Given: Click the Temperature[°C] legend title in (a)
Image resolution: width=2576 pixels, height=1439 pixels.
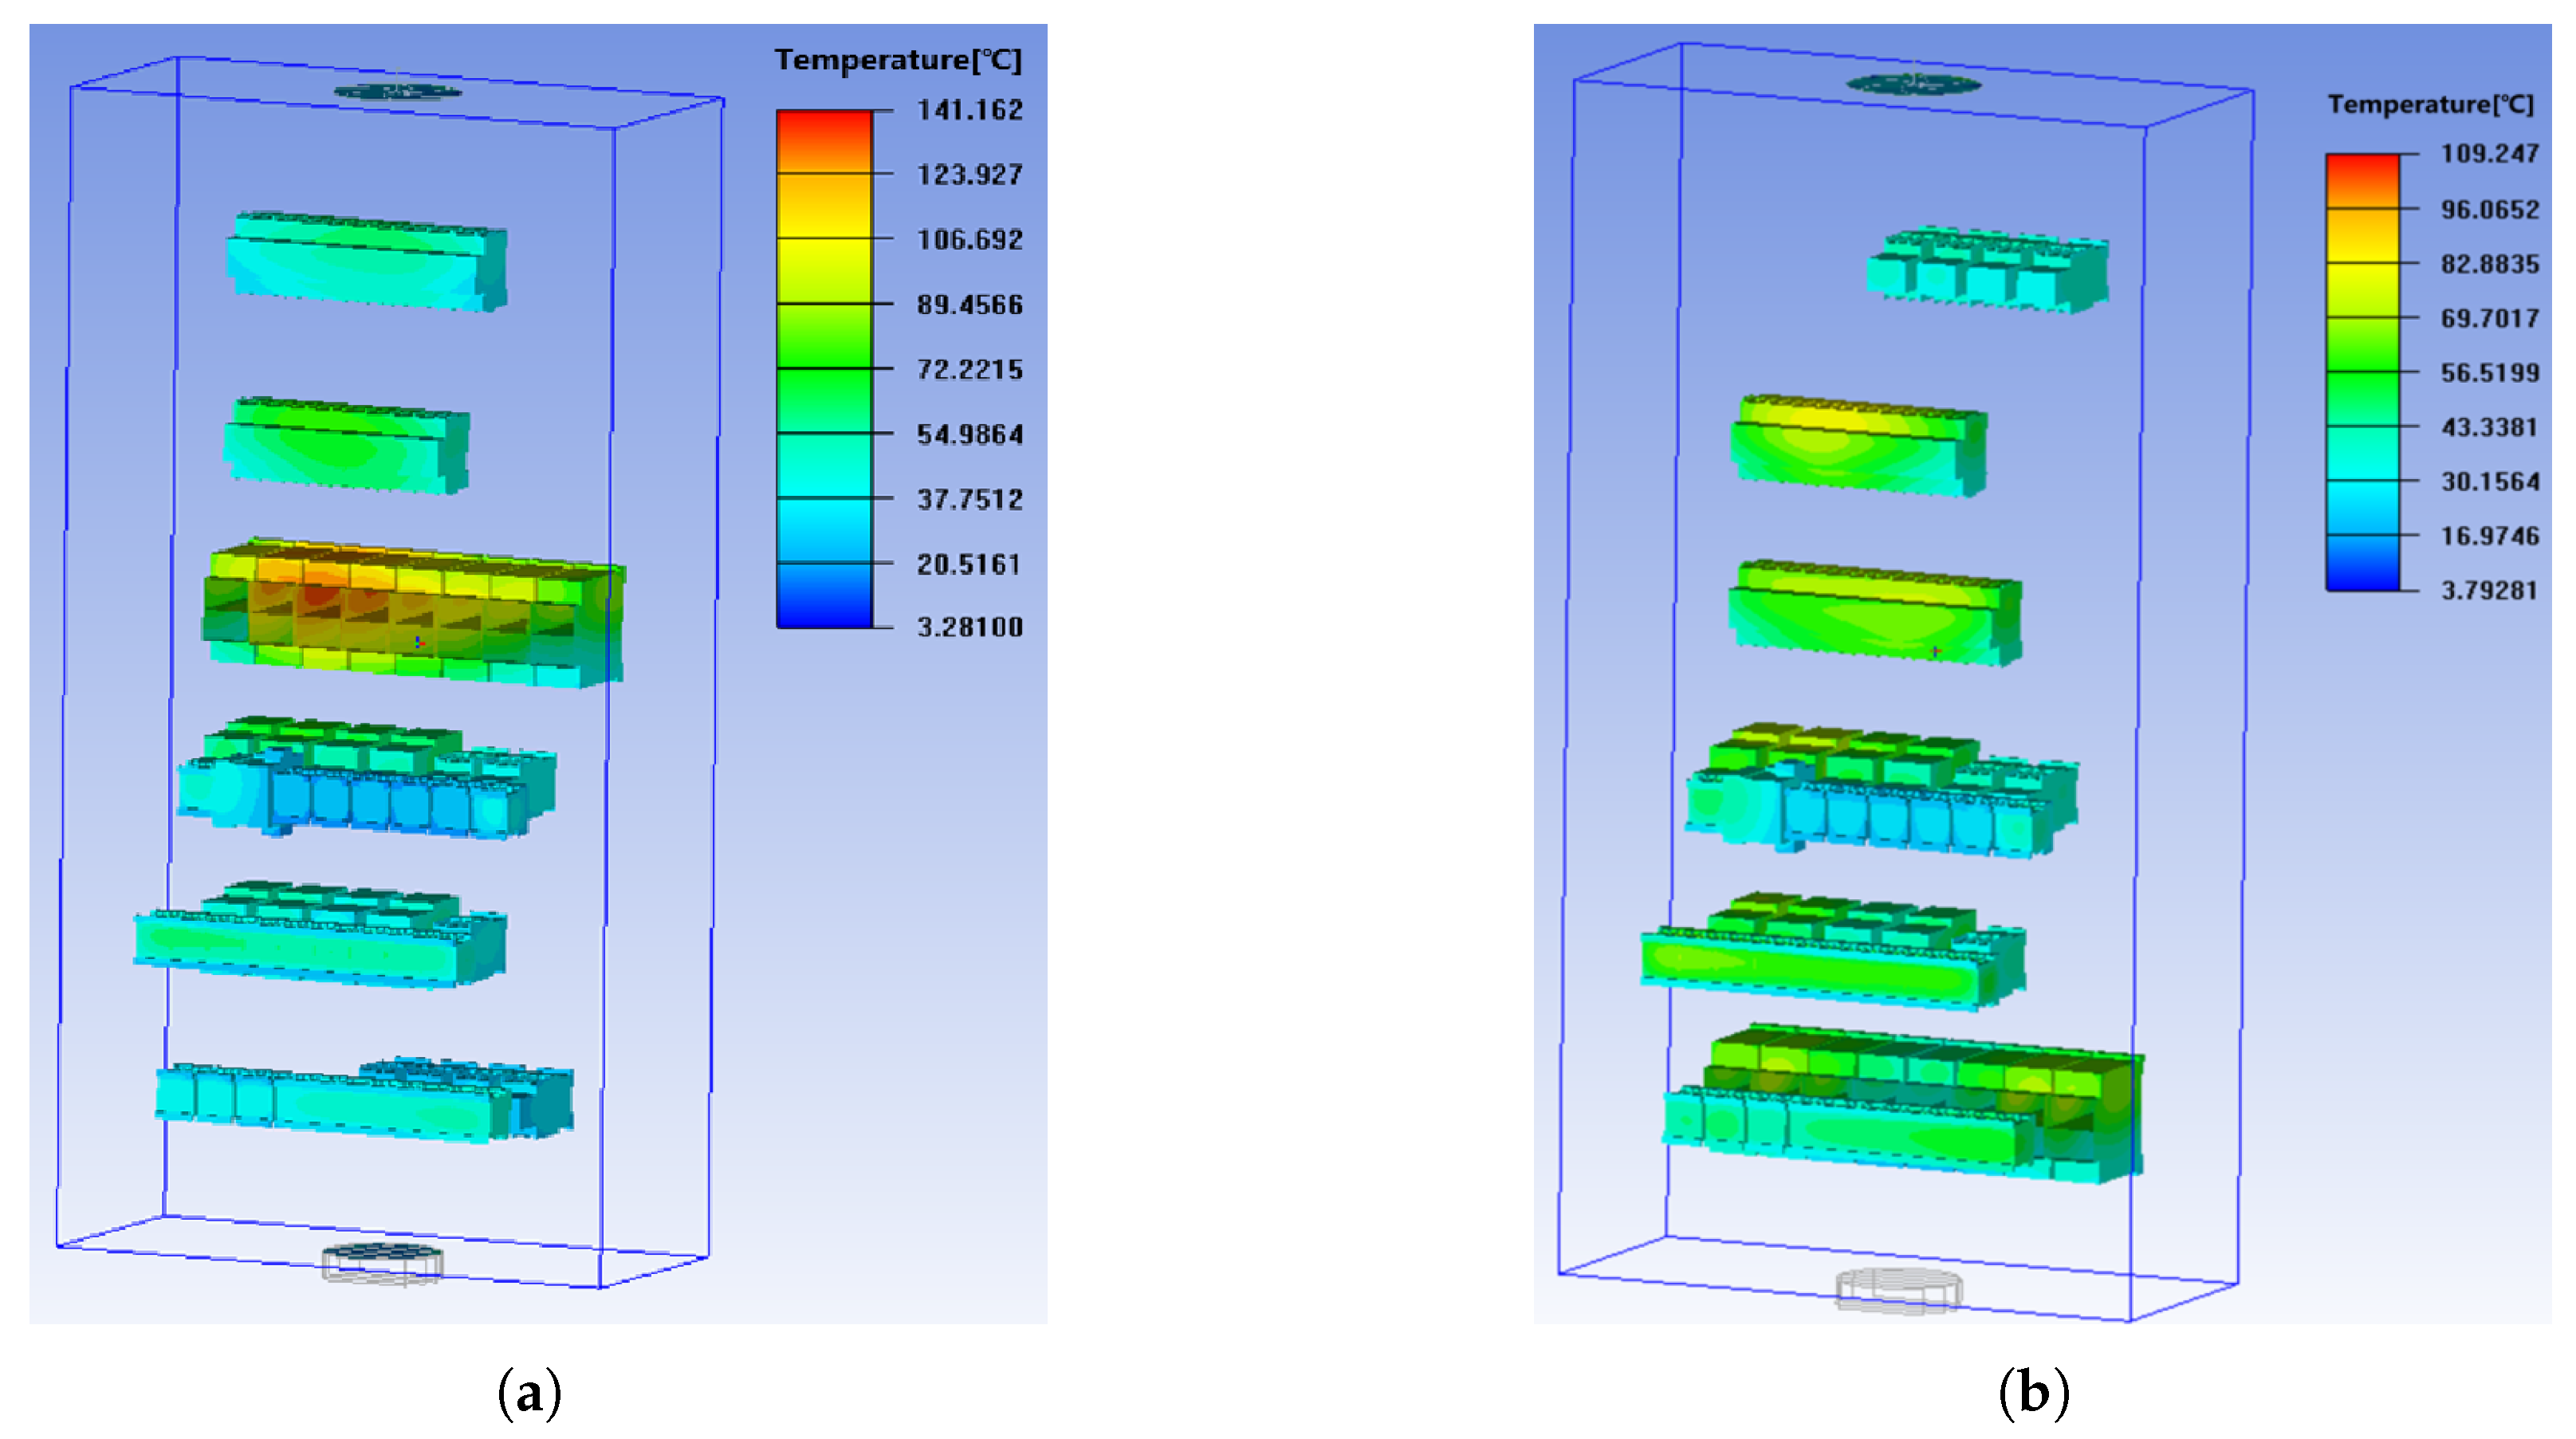Looking at the screenshot, I should 897,60.
